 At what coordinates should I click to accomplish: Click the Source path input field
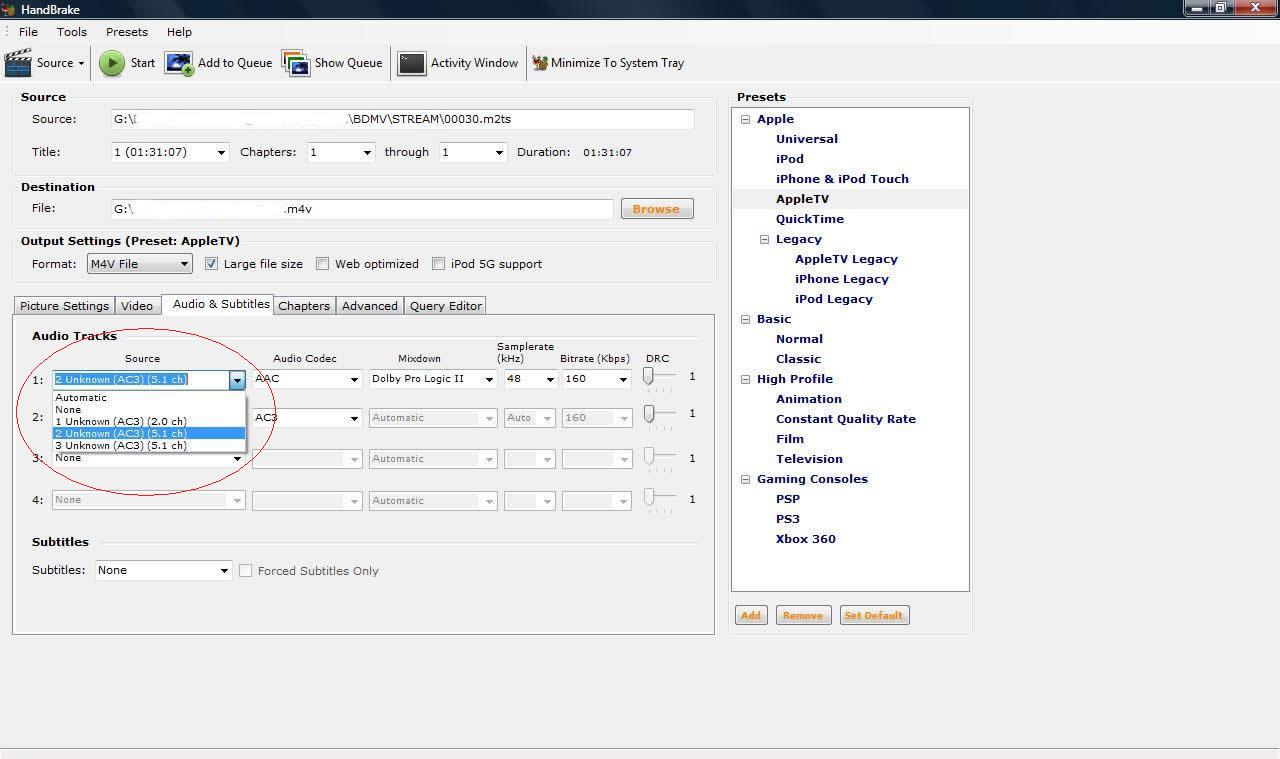pyautogui.click(x=402, y=119)
